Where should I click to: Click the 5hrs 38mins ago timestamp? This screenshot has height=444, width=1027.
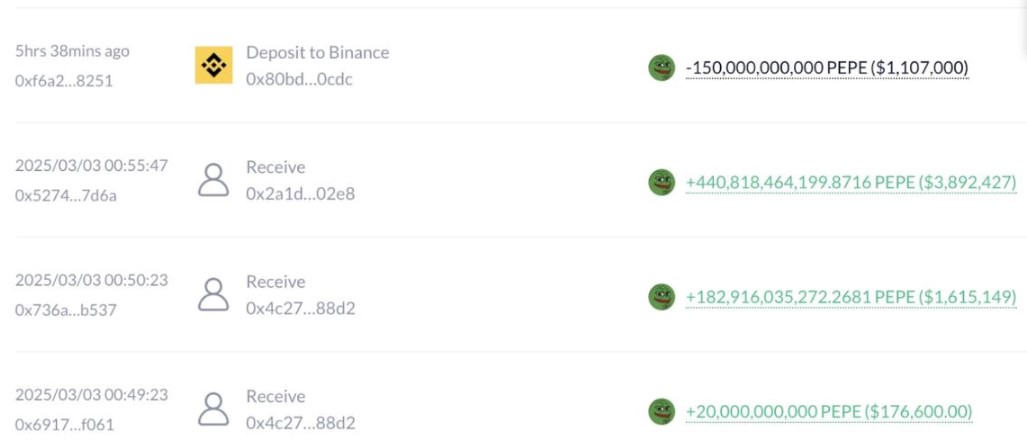point(72,51)
